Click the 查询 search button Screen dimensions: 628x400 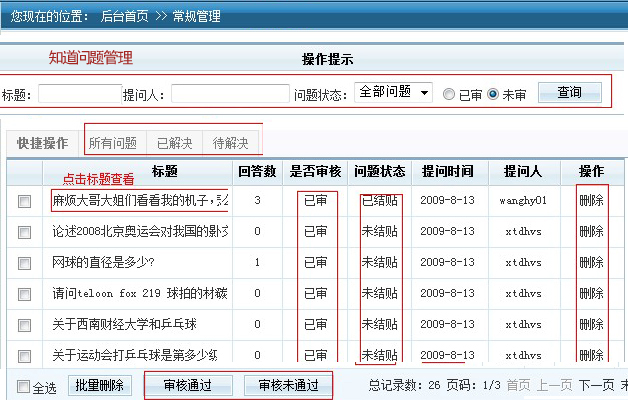pos(570,92)
